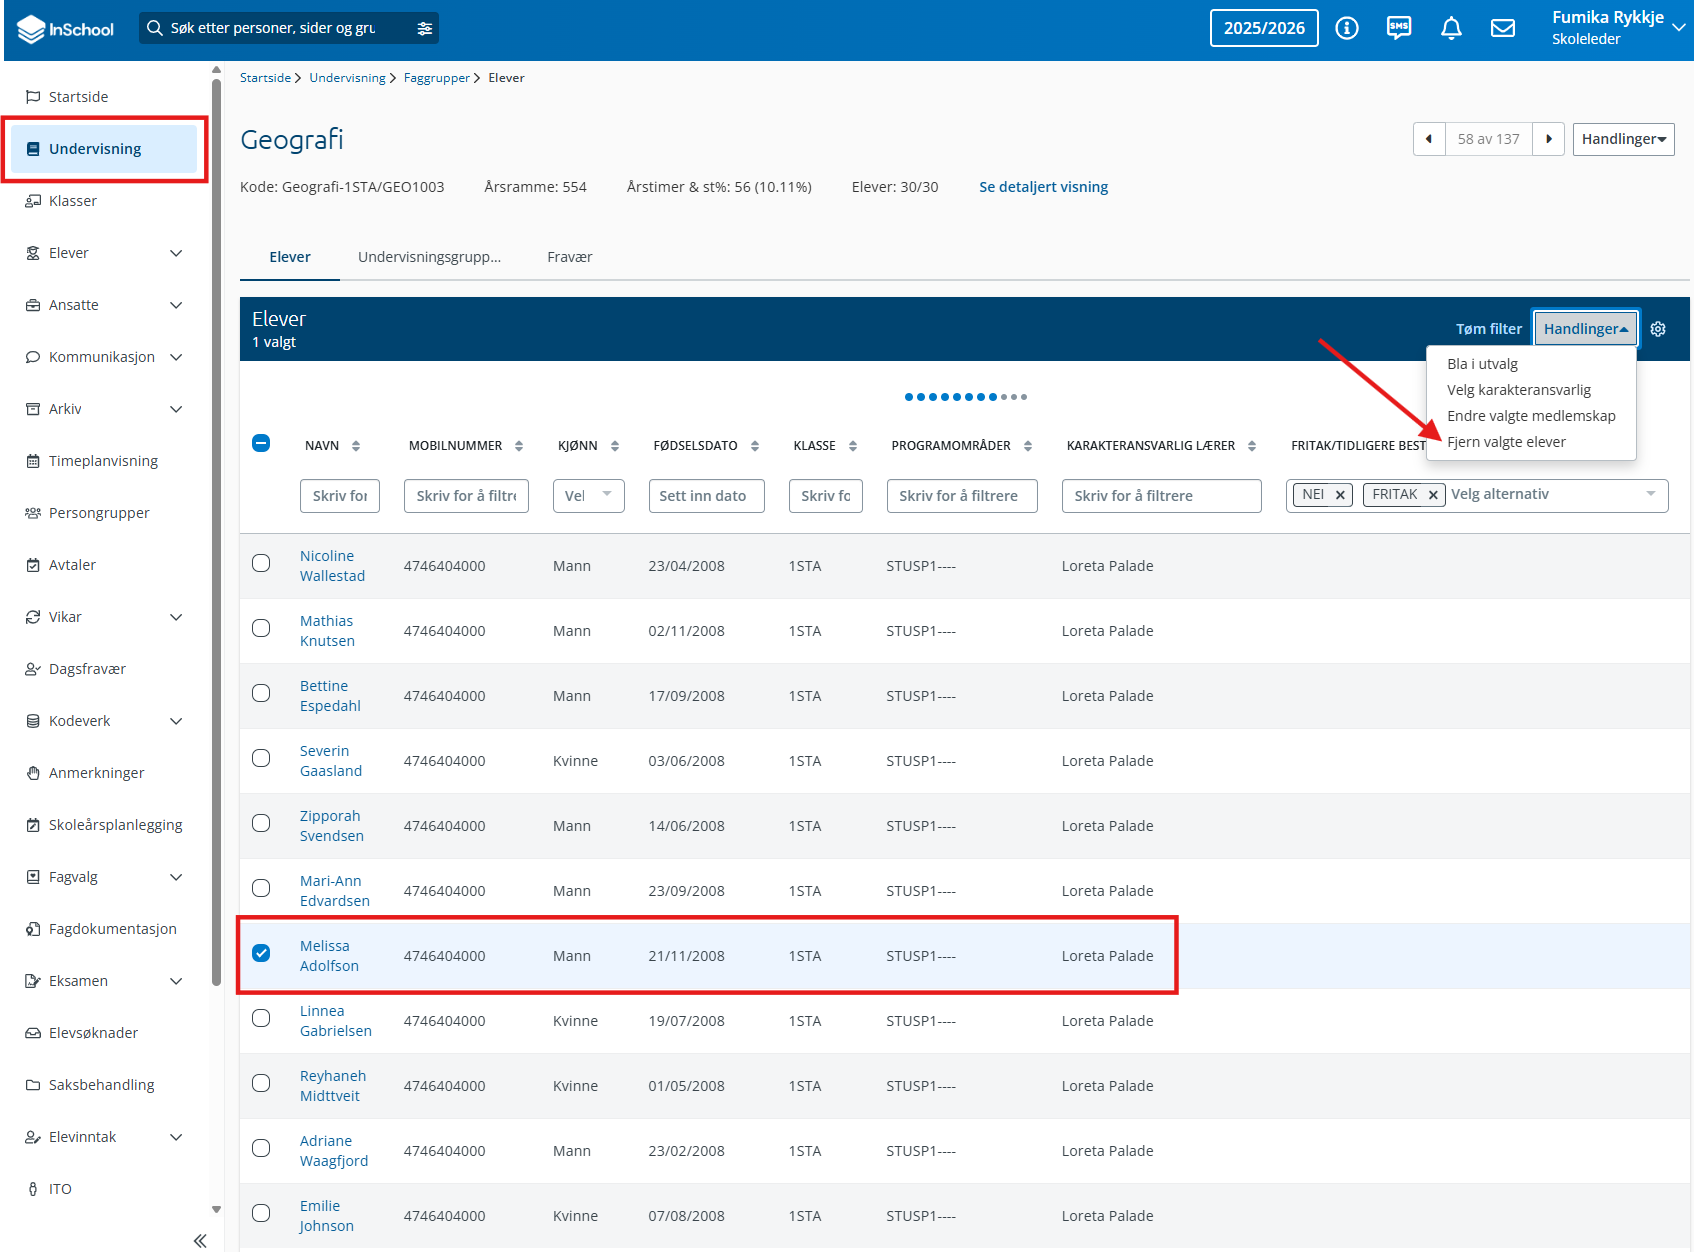Click Tøm filter button

[x=1488, y=329]
